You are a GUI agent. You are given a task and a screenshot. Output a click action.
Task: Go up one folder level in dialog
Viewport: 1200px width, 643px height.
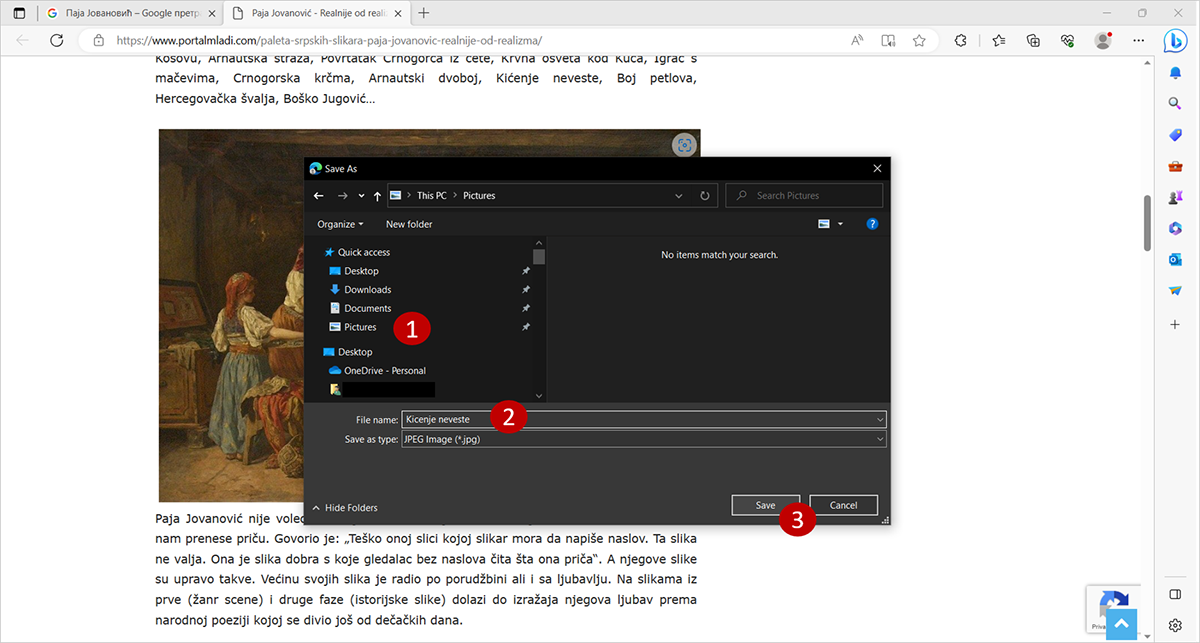377,196
